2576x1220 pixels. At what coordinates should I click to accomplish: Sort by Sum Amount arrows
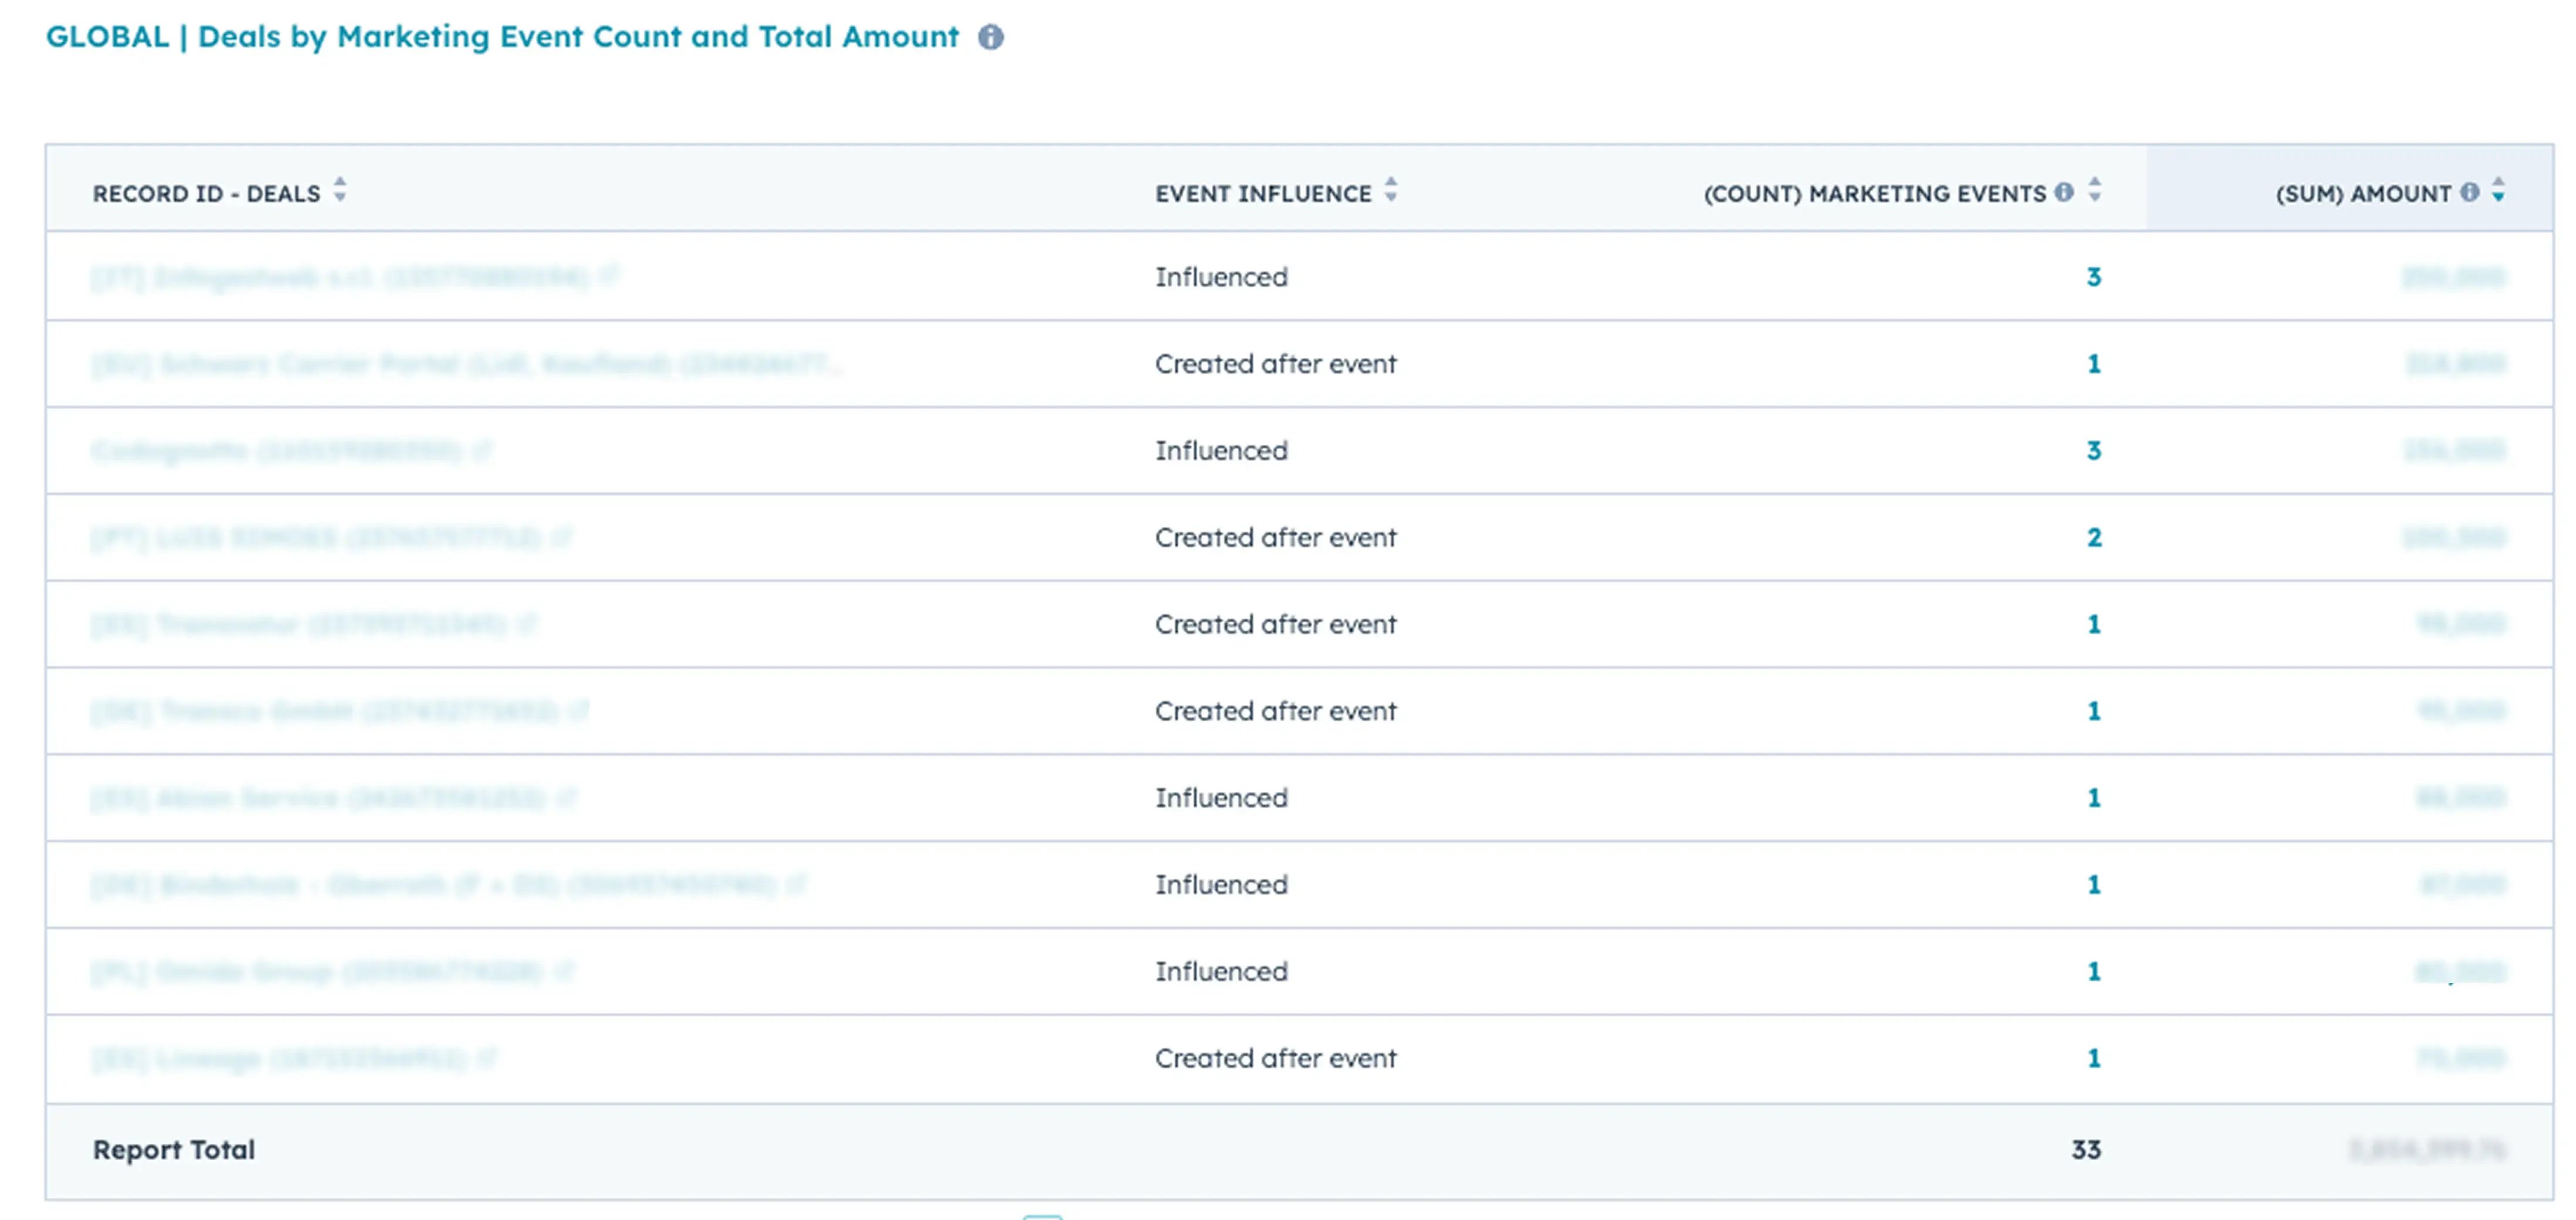click(2498, 190)
